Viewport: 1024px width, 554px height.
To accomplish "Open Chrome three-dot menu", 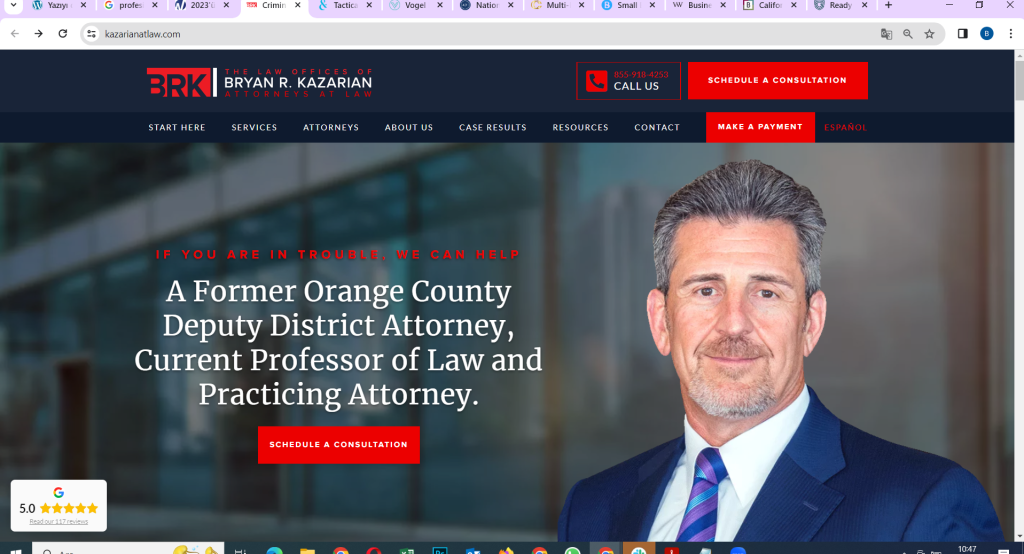I will point(1010,34).
